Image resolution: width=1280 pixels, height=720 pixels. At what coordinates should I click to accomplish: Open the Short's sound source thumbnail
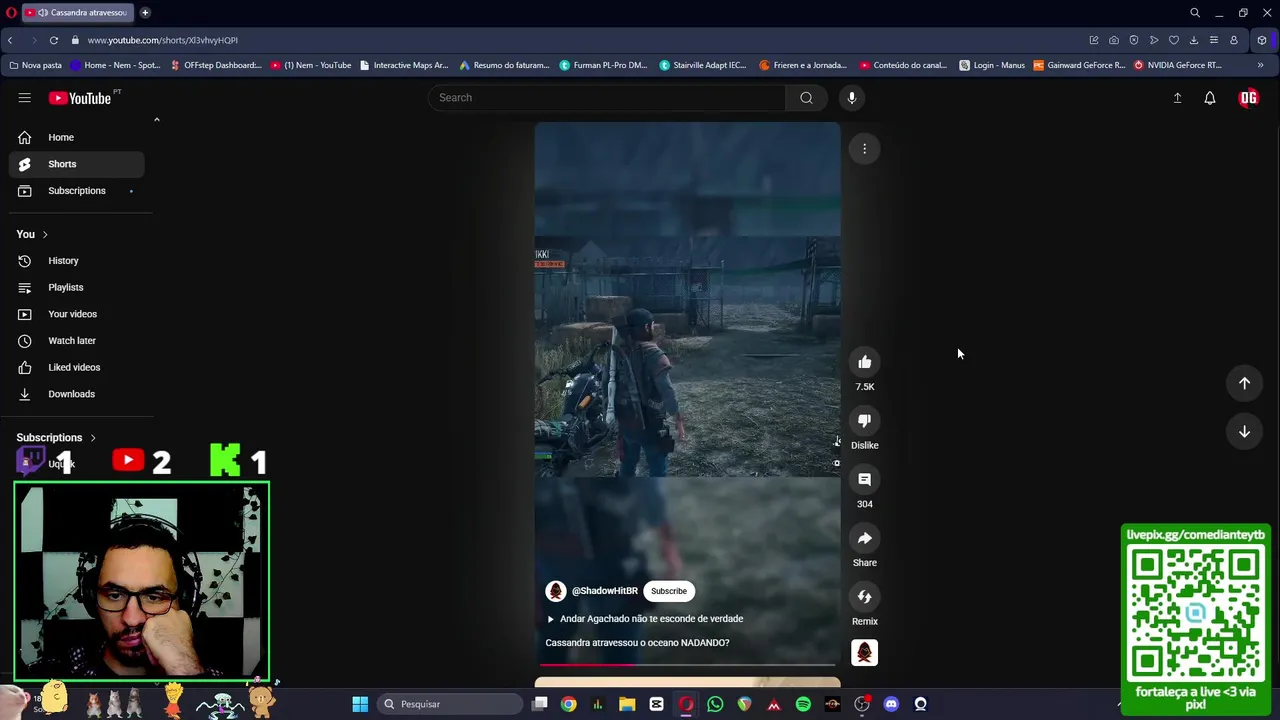pyautogui.click(x=865, y=653)
